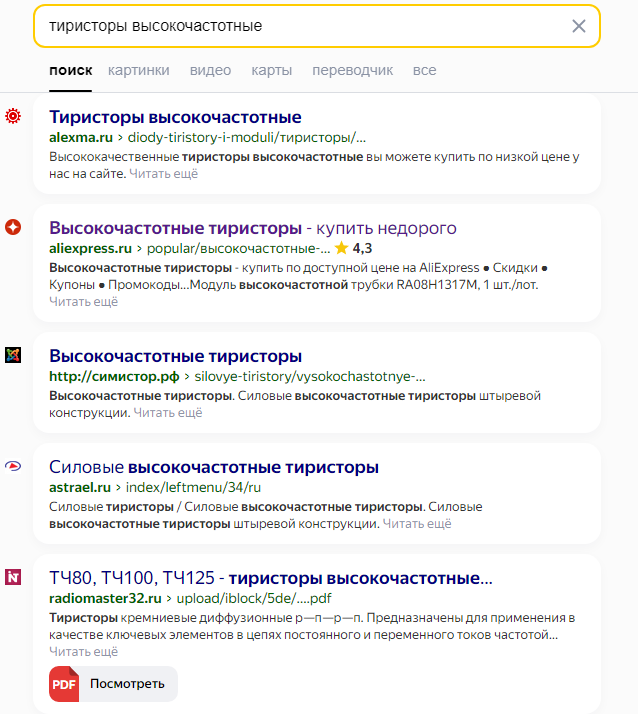This screenshot has width=638, height=714.
Task: Expand Читать ещё in alexma.ru snippet
Action: pyautogui.click(x=163, y=173)
